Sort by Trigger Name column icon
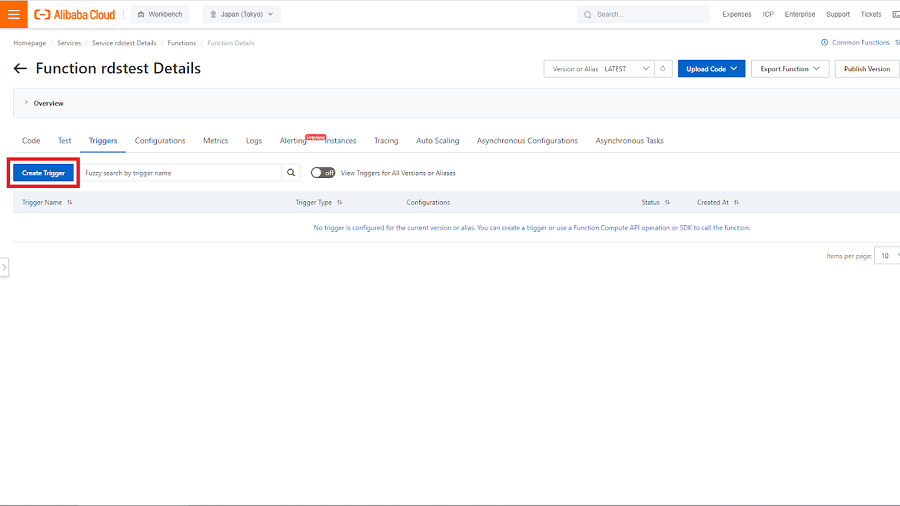 click(70, 202)
